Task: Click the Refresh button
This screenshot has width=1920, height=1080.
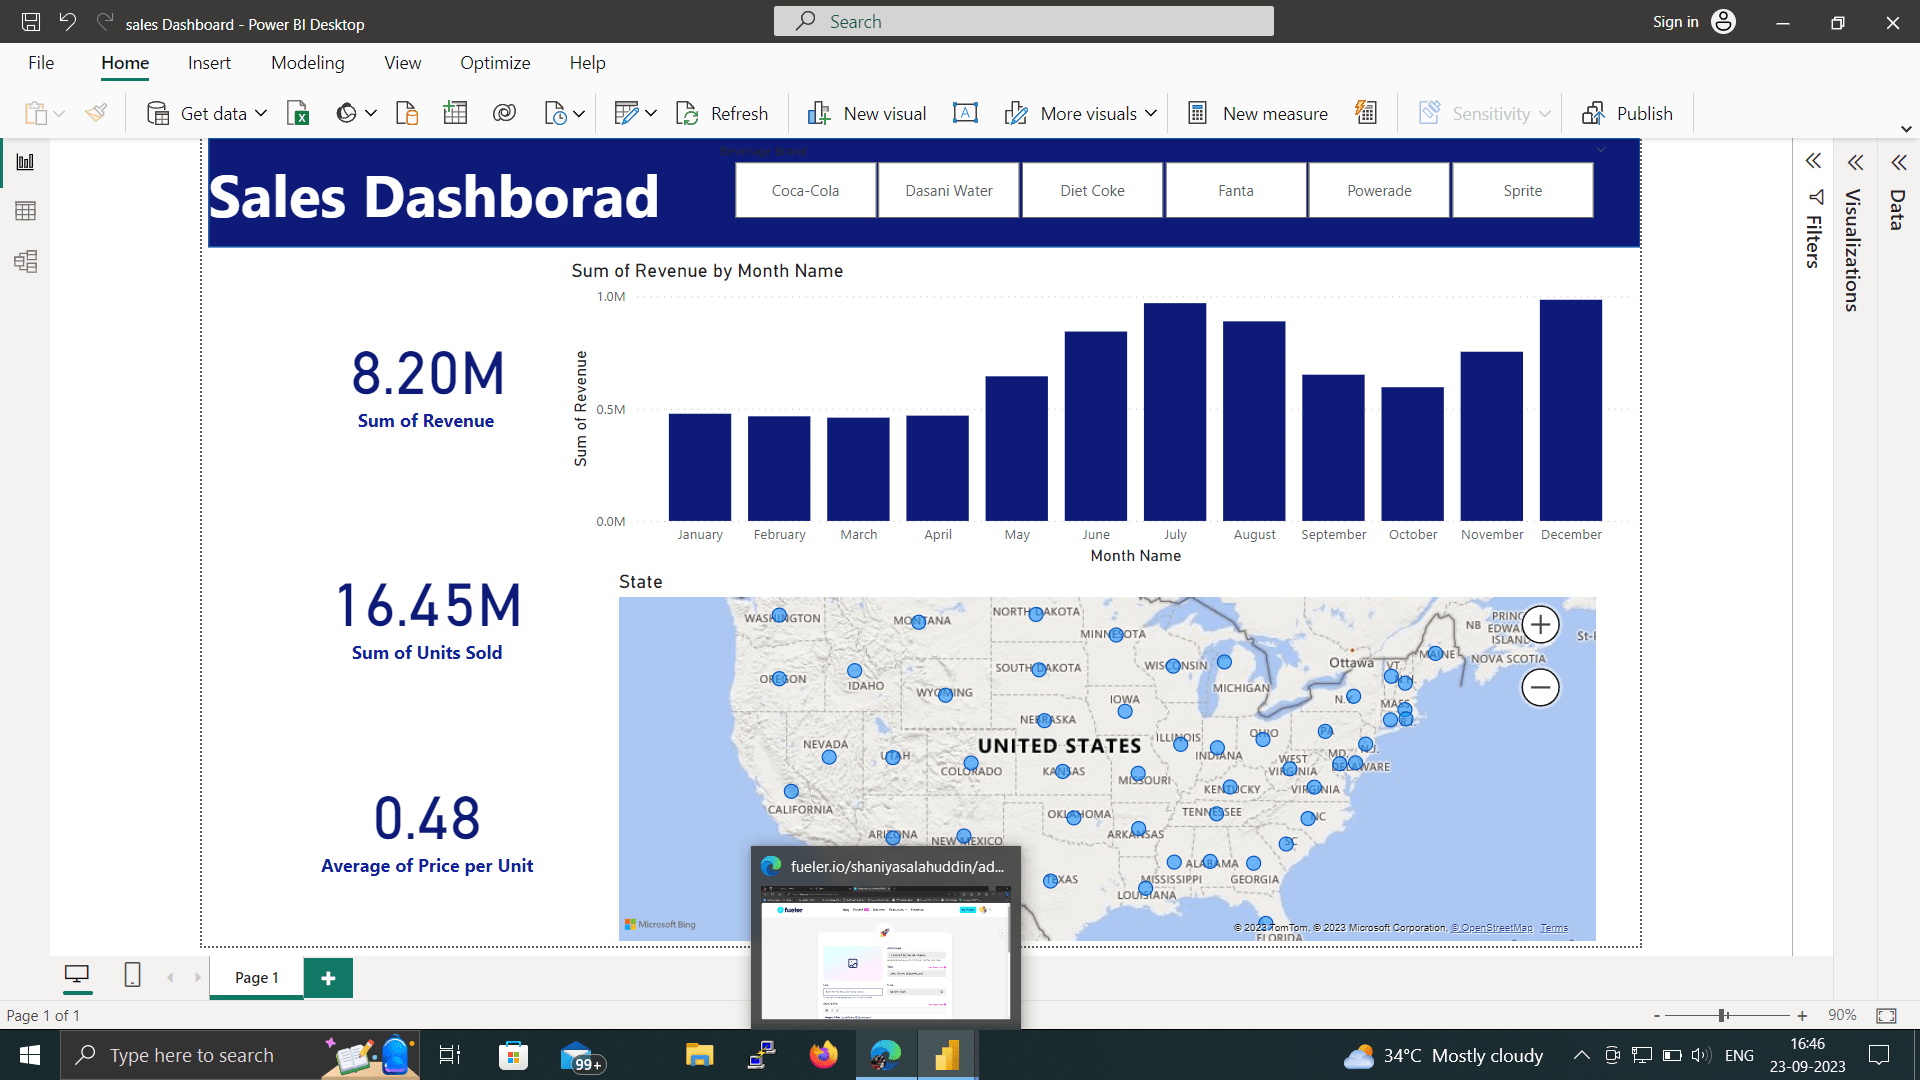Action: point(722,114)
